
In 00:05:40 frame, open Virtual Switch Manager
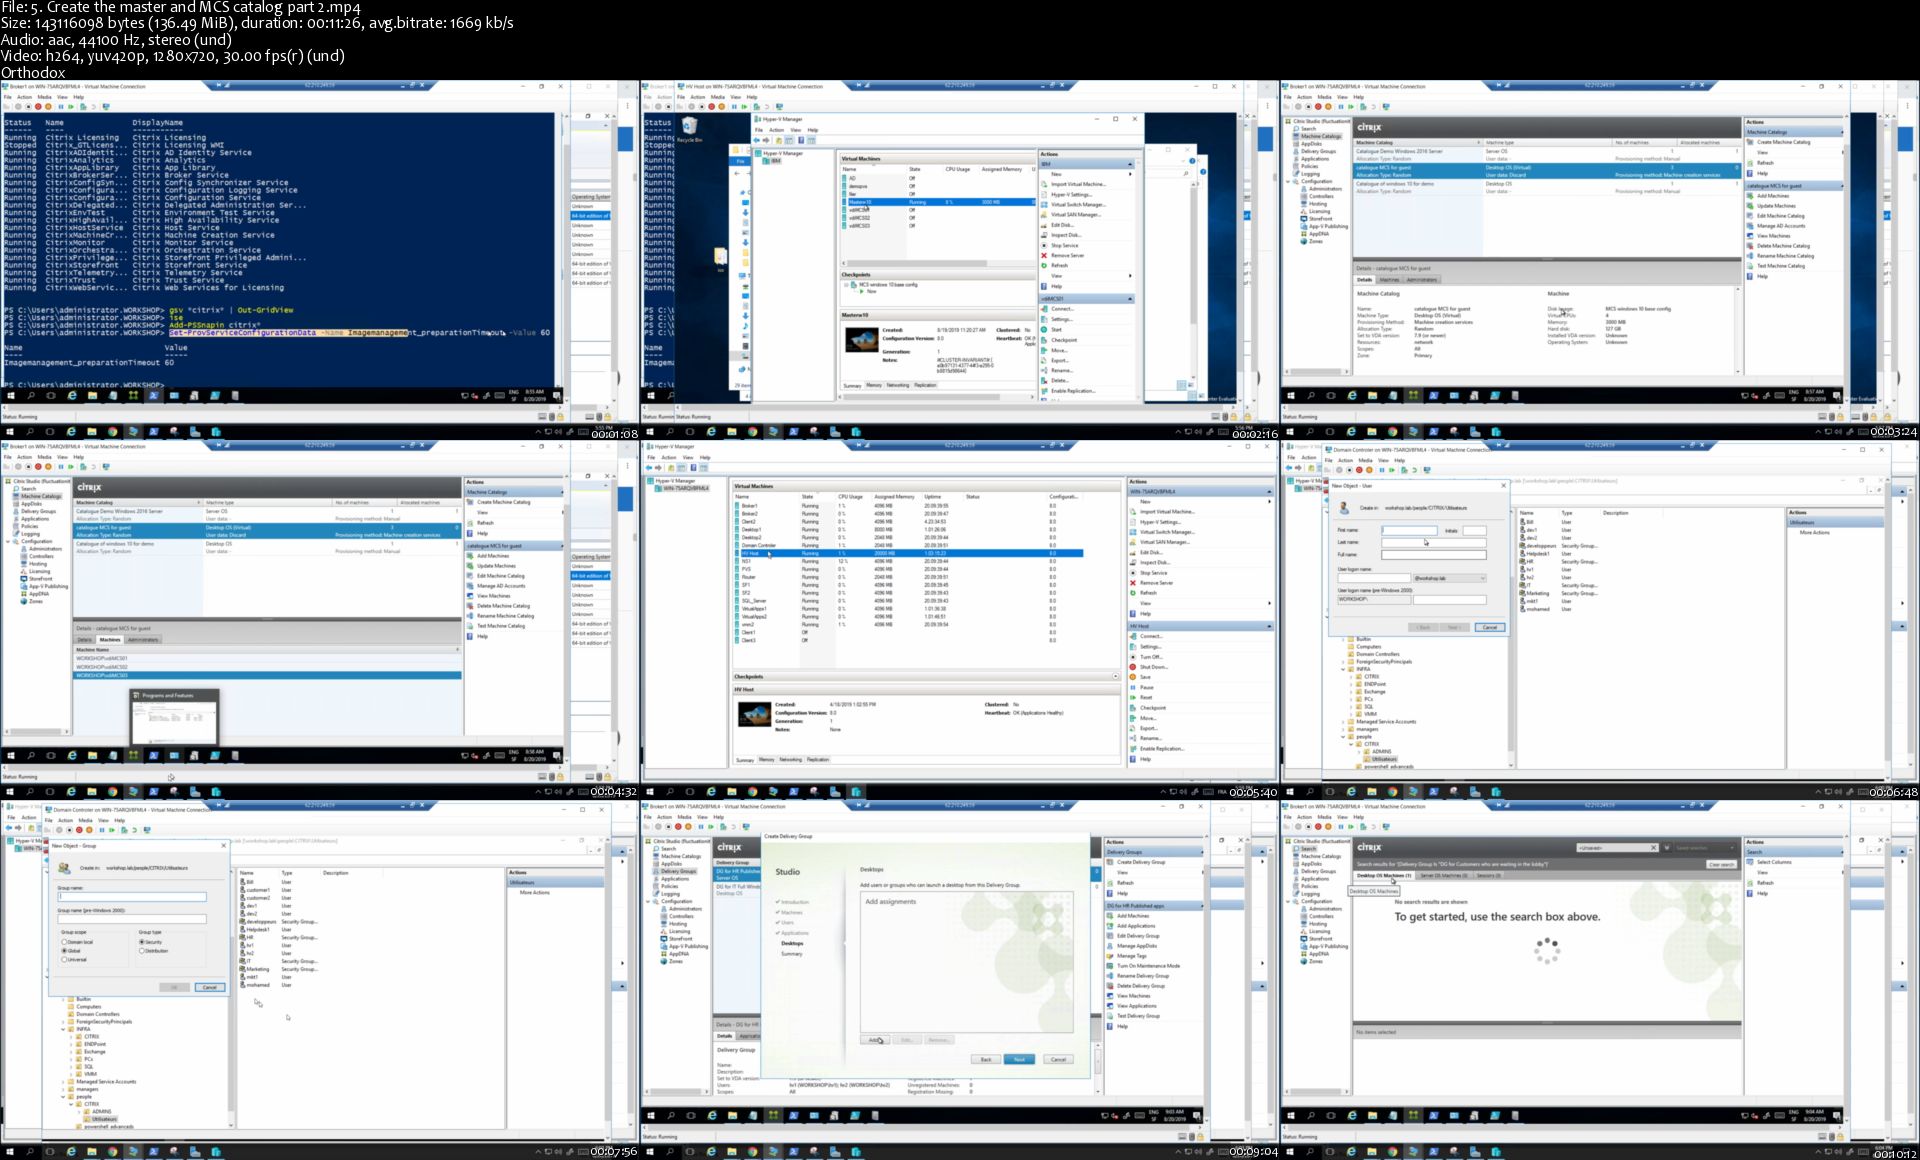pyautogui.click(x=1167, y=532)
